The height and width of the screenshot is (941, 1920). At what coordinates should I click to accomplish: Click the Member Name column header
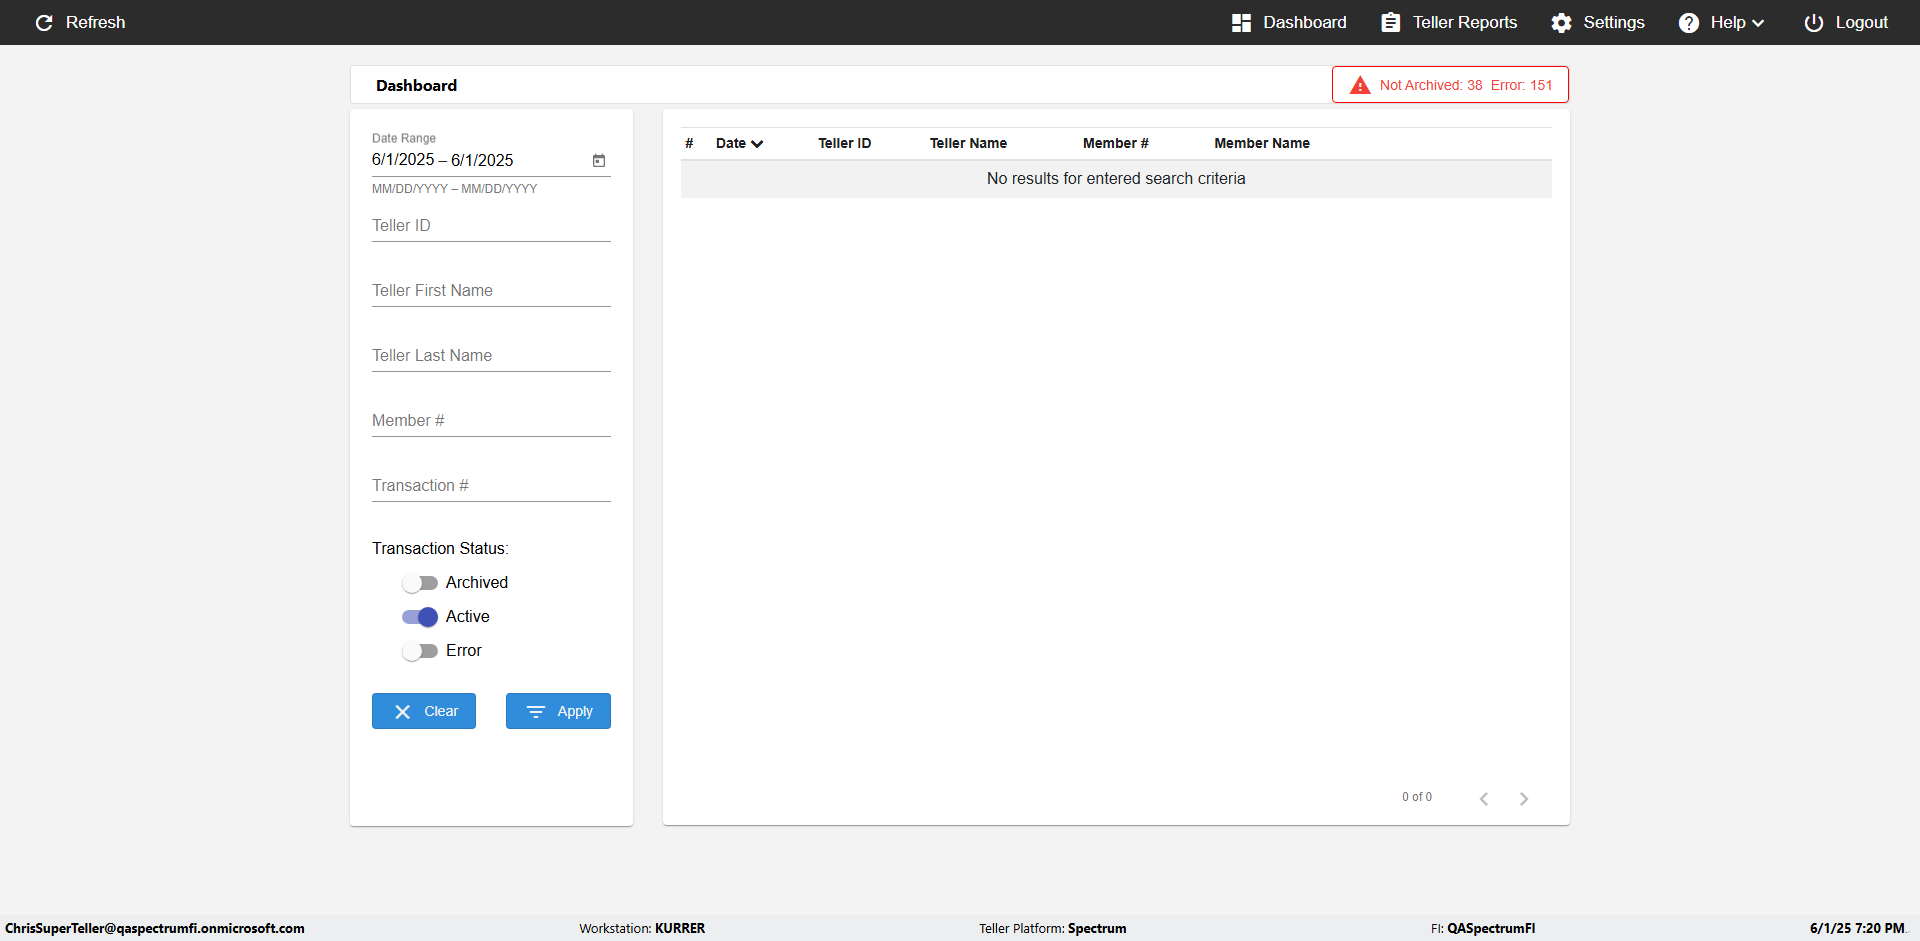(x=1261, y=143)
